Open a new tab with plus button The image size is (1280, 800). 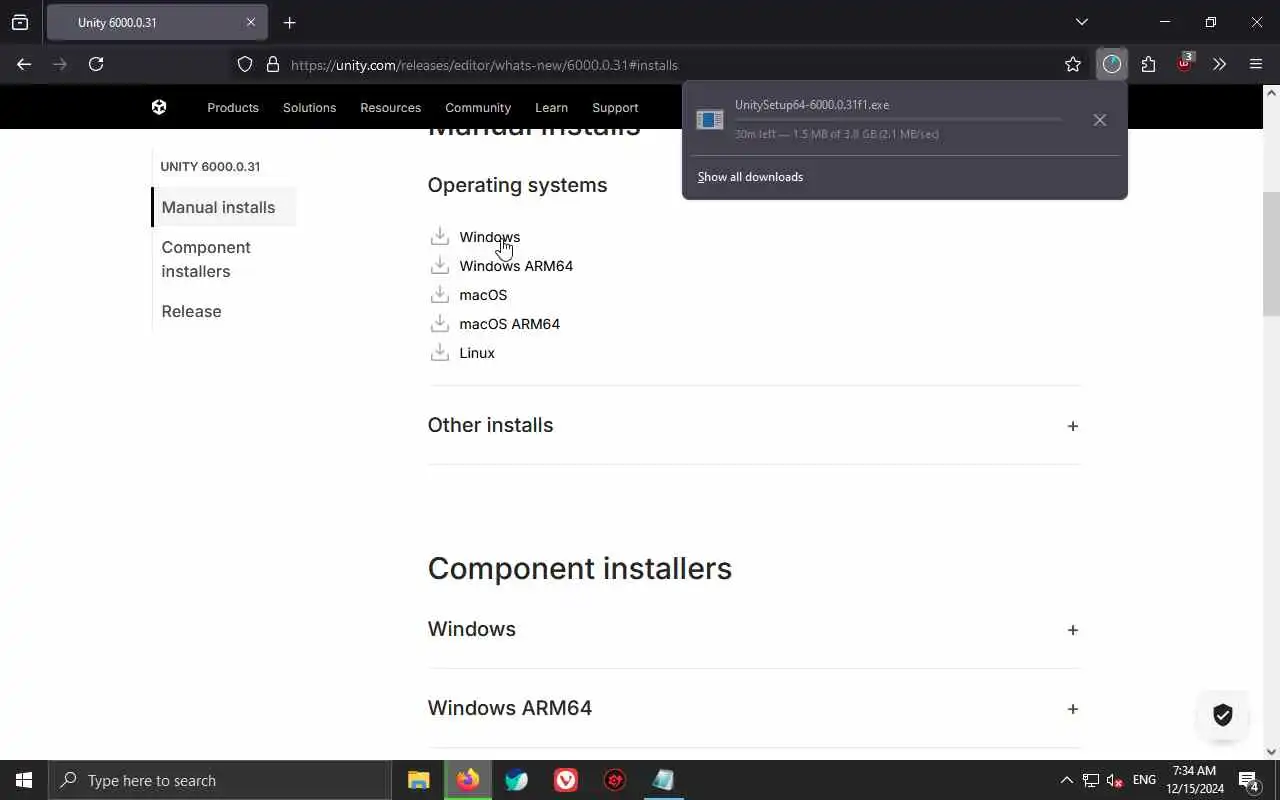[289, 22]
